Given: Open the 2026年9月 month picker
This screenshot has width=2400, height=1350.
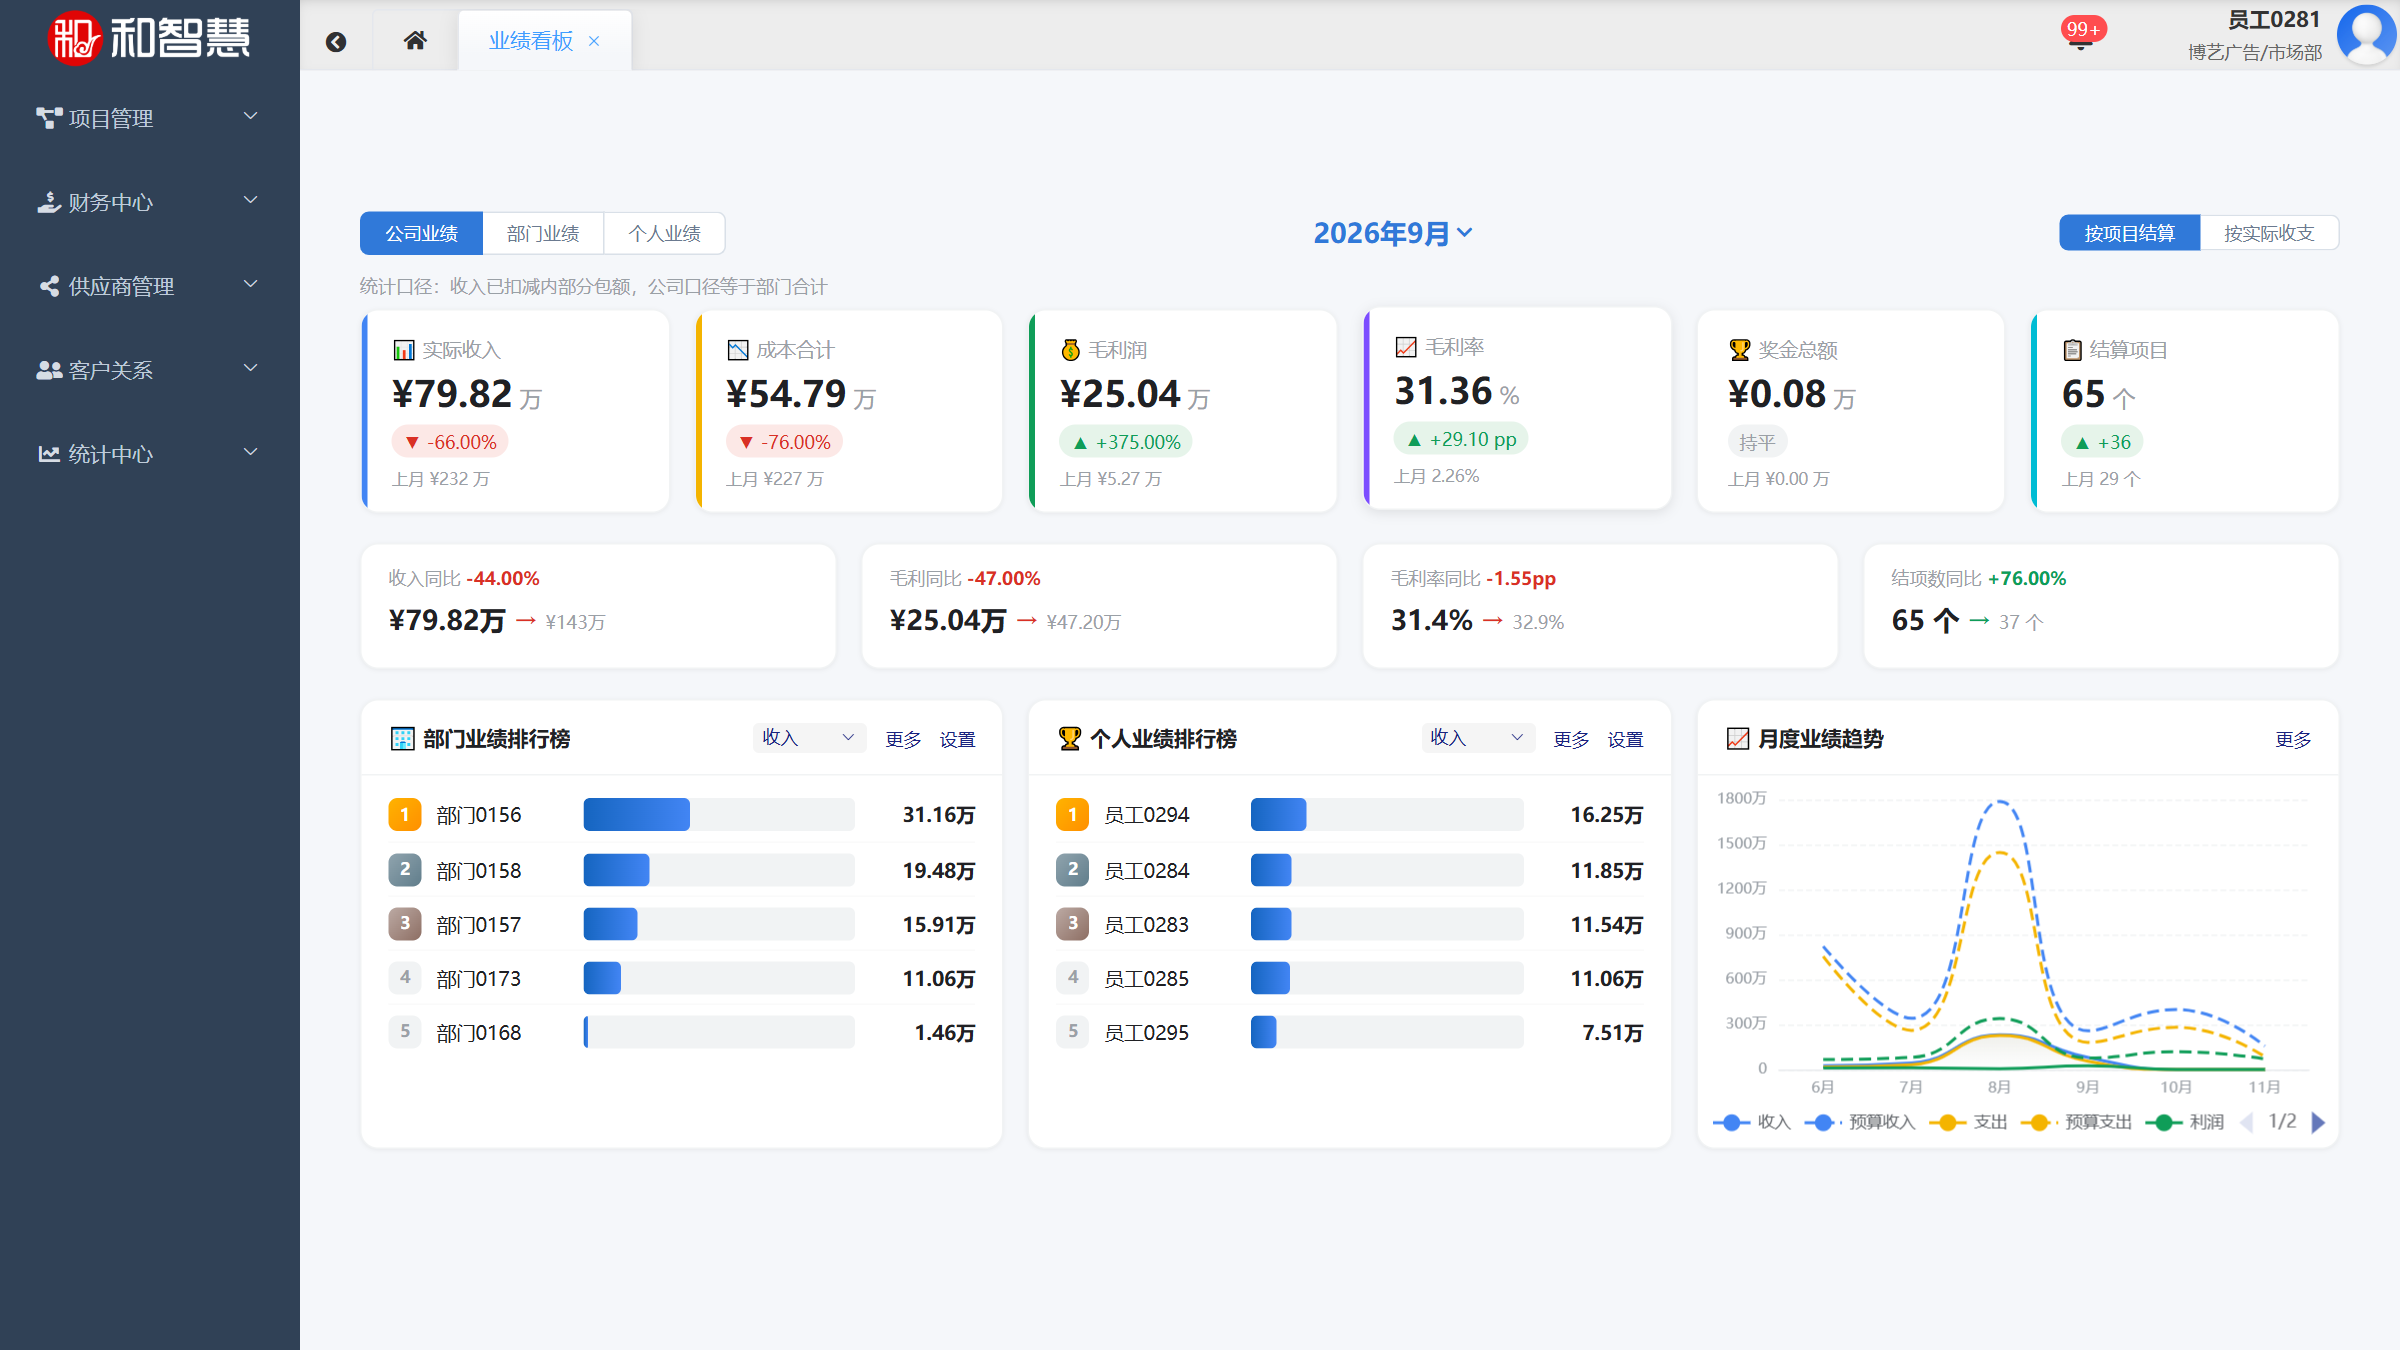Looking at the screenshot, I should (x=1392, y=233).
